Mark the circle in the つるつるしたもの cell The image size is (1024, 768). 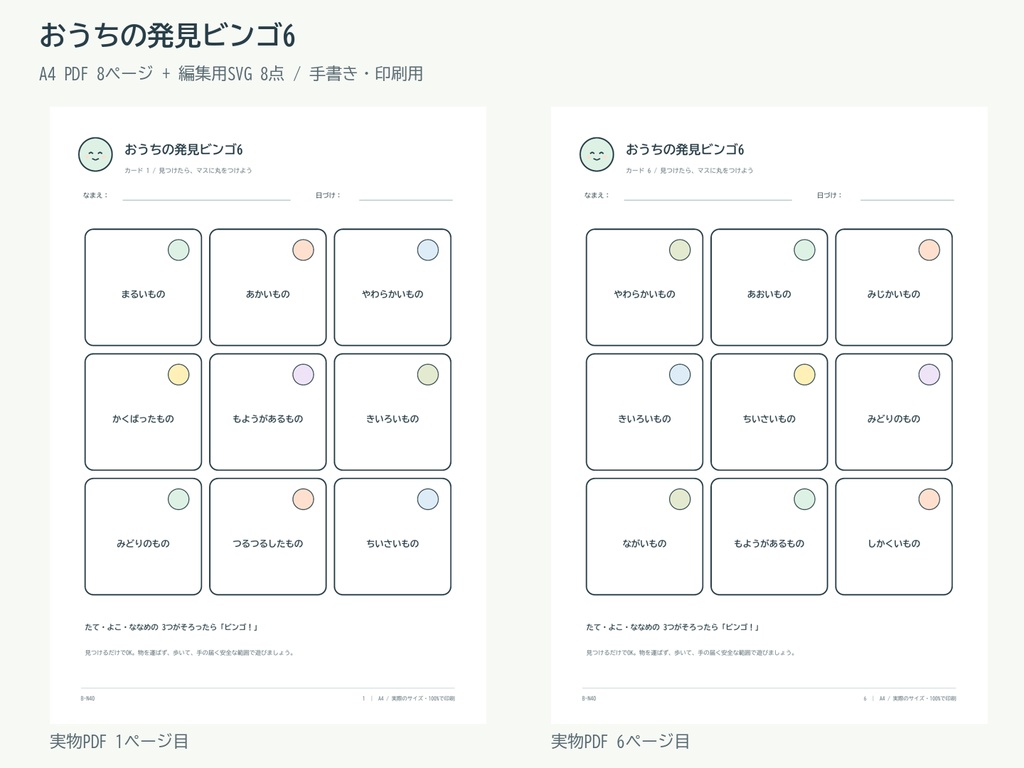click(x=303, y=500)
